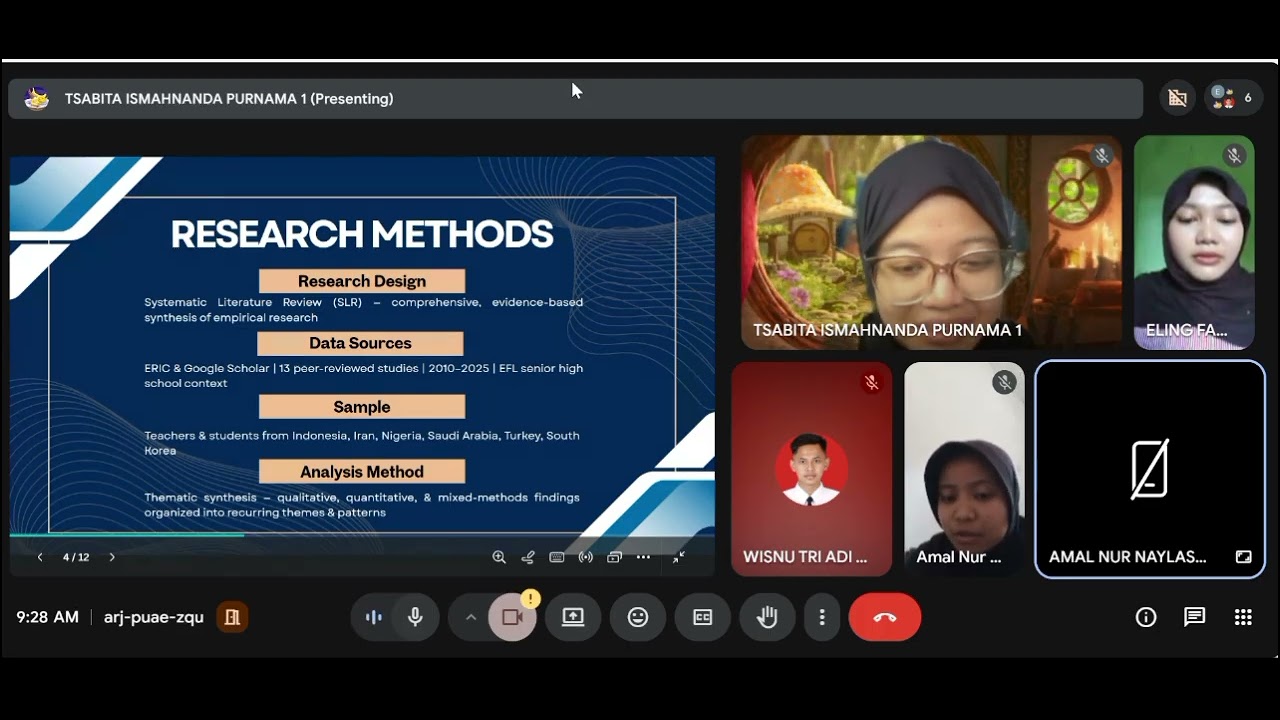This screenshot has width=1280, height=720.
Task: Select ELING FA... participant video tile
Action: pos(1194,243)
